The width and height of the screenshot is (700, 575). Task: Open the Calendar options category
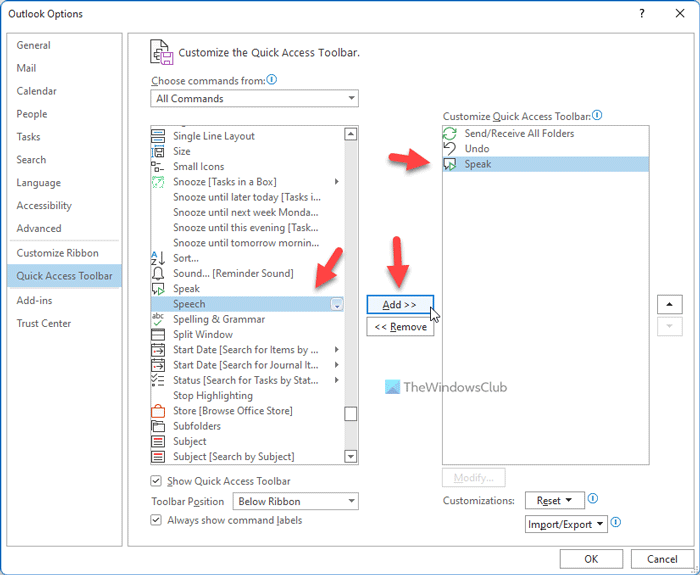pyautogui.click(x=64, y=91)
